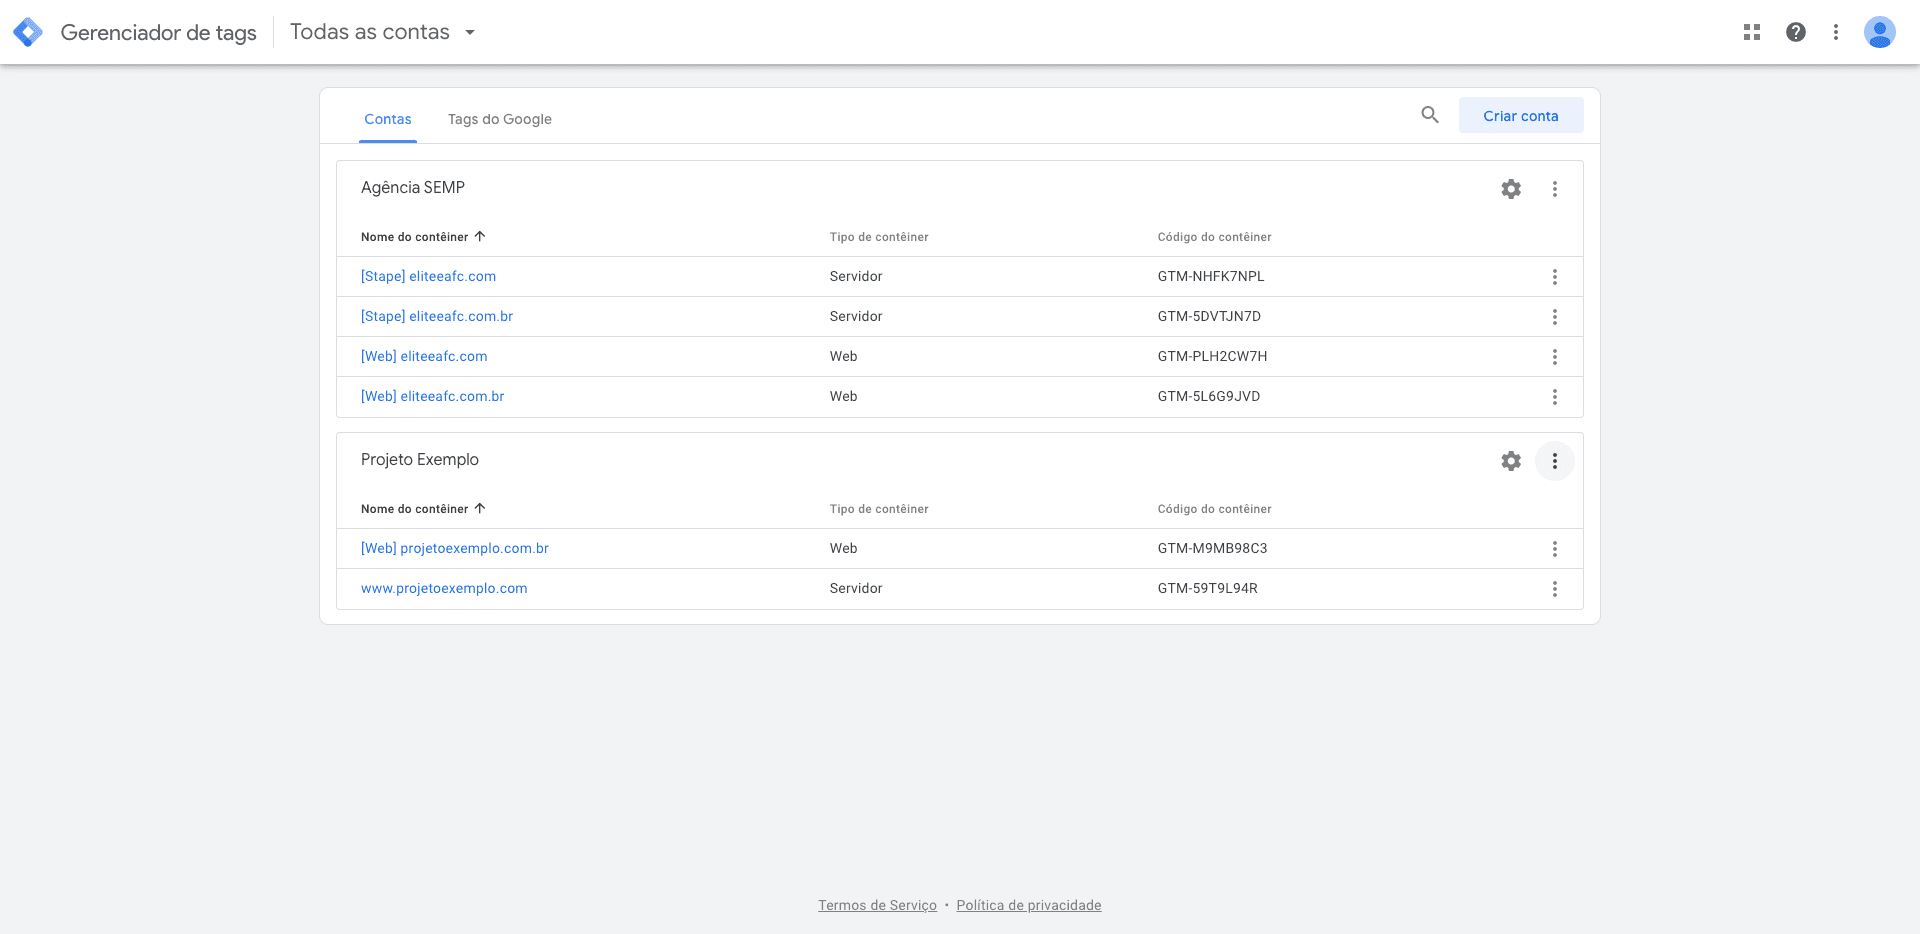Open row menu for GTM-5DVTJN7D container
1920x934 pixels.
tap(1555, 317)
